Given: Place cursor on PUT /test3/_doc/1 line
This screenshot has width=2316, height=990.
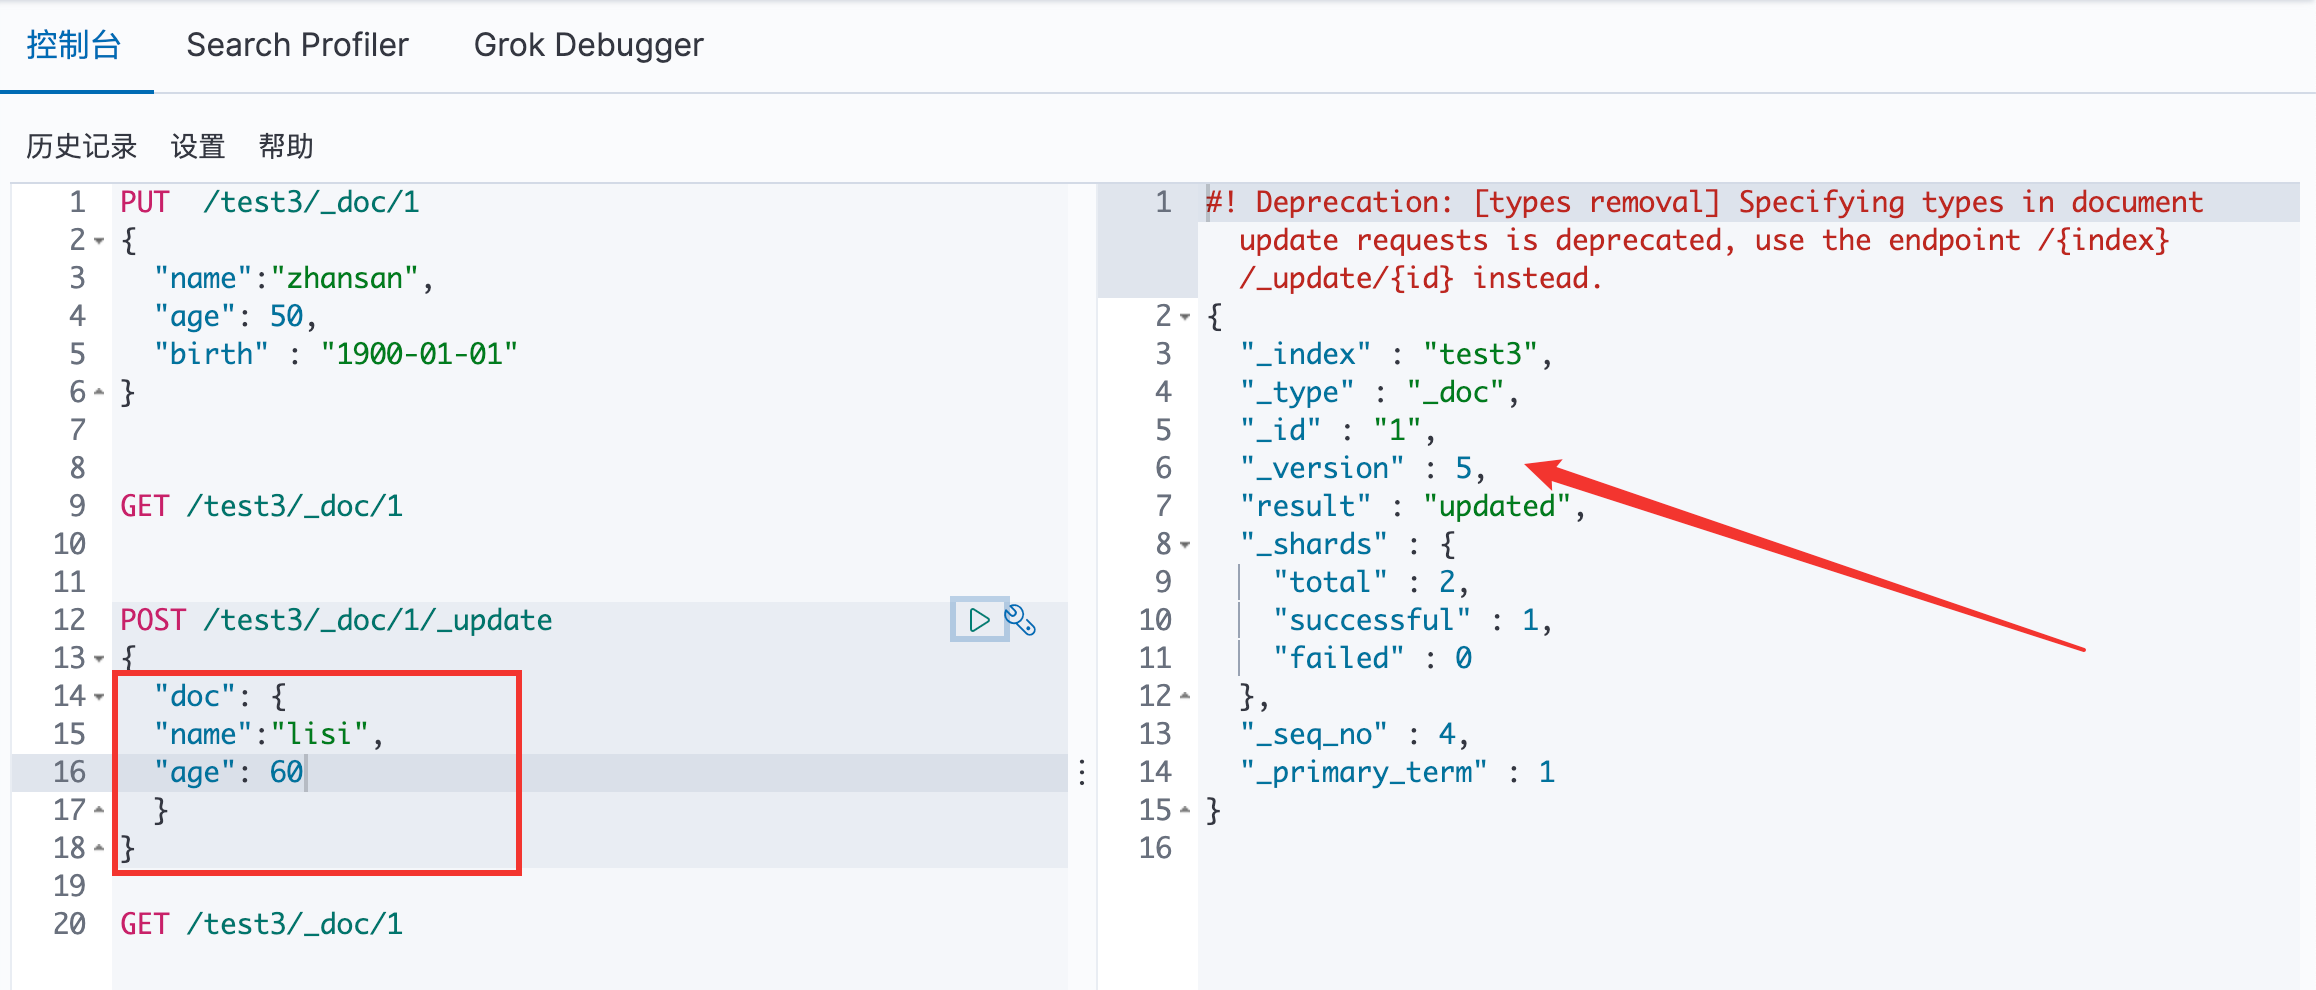Looking at the screenshot, I should [x=270, y=203].
